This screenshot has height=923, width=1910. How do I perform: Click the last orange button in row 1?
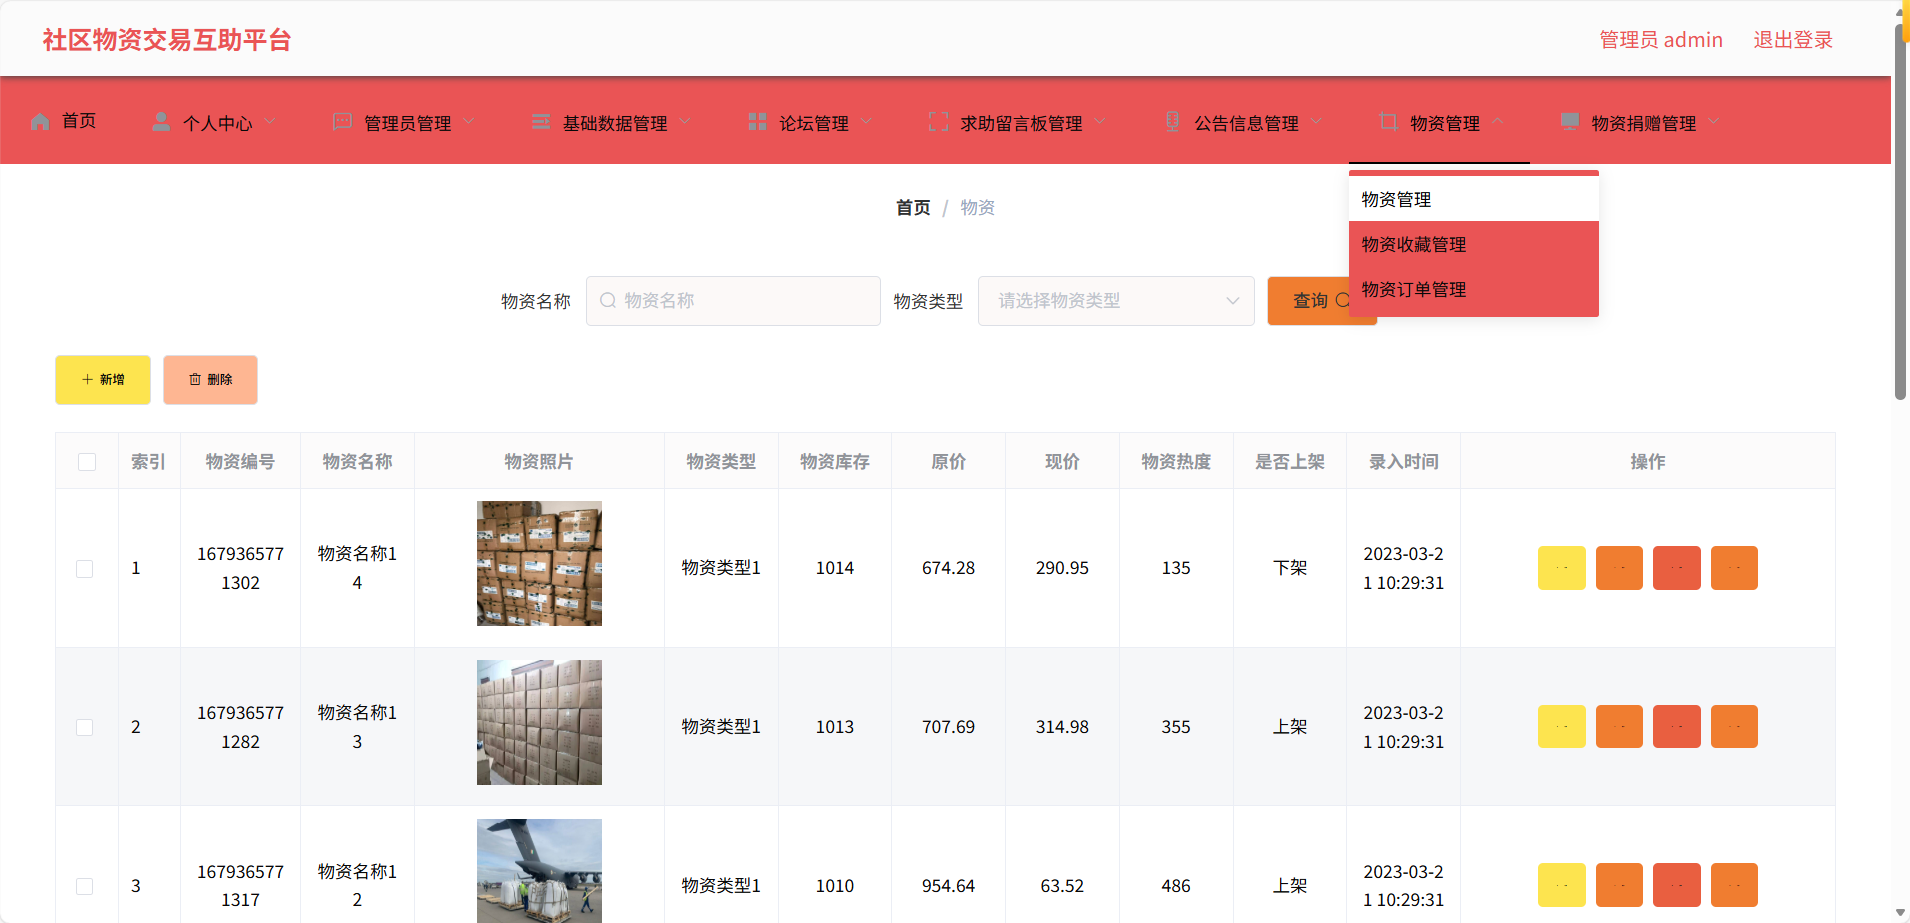pos(1734,568)
